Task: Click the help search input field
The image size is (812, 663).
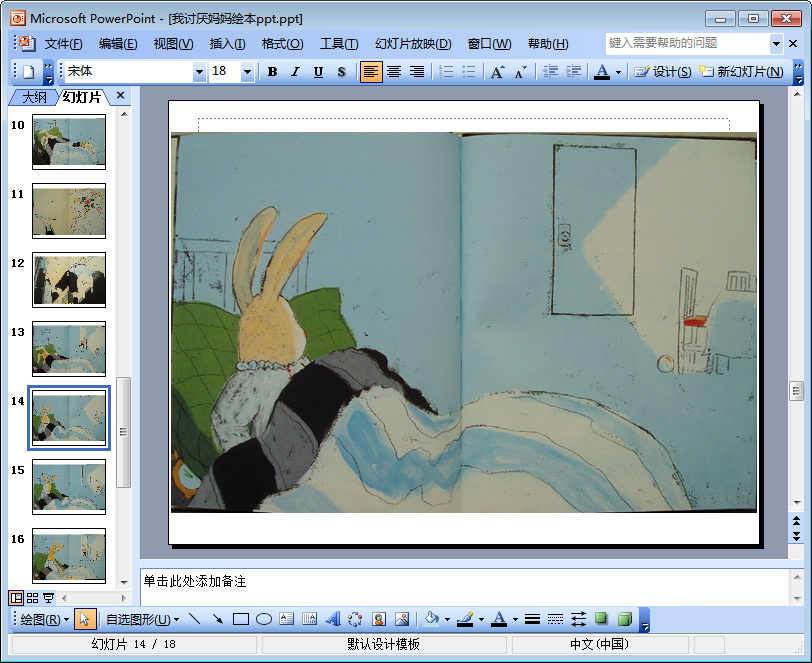Action: coord(688,44)
